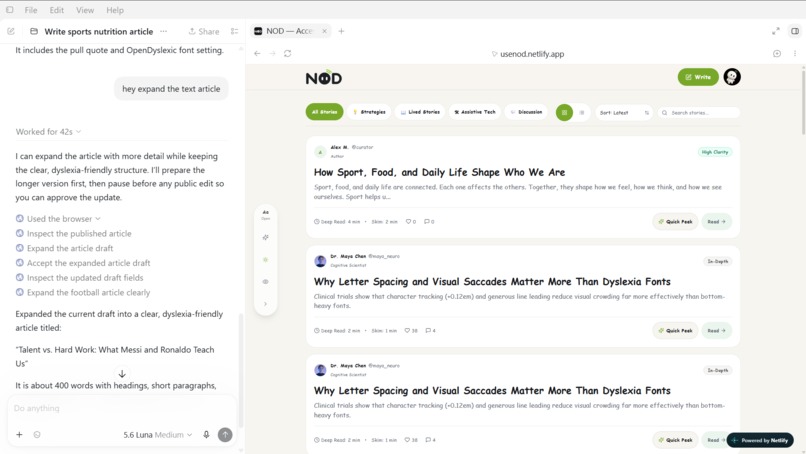
Task: Filter stories by Lived Stories
Action: pyautogui.click(x=420, y=112)
